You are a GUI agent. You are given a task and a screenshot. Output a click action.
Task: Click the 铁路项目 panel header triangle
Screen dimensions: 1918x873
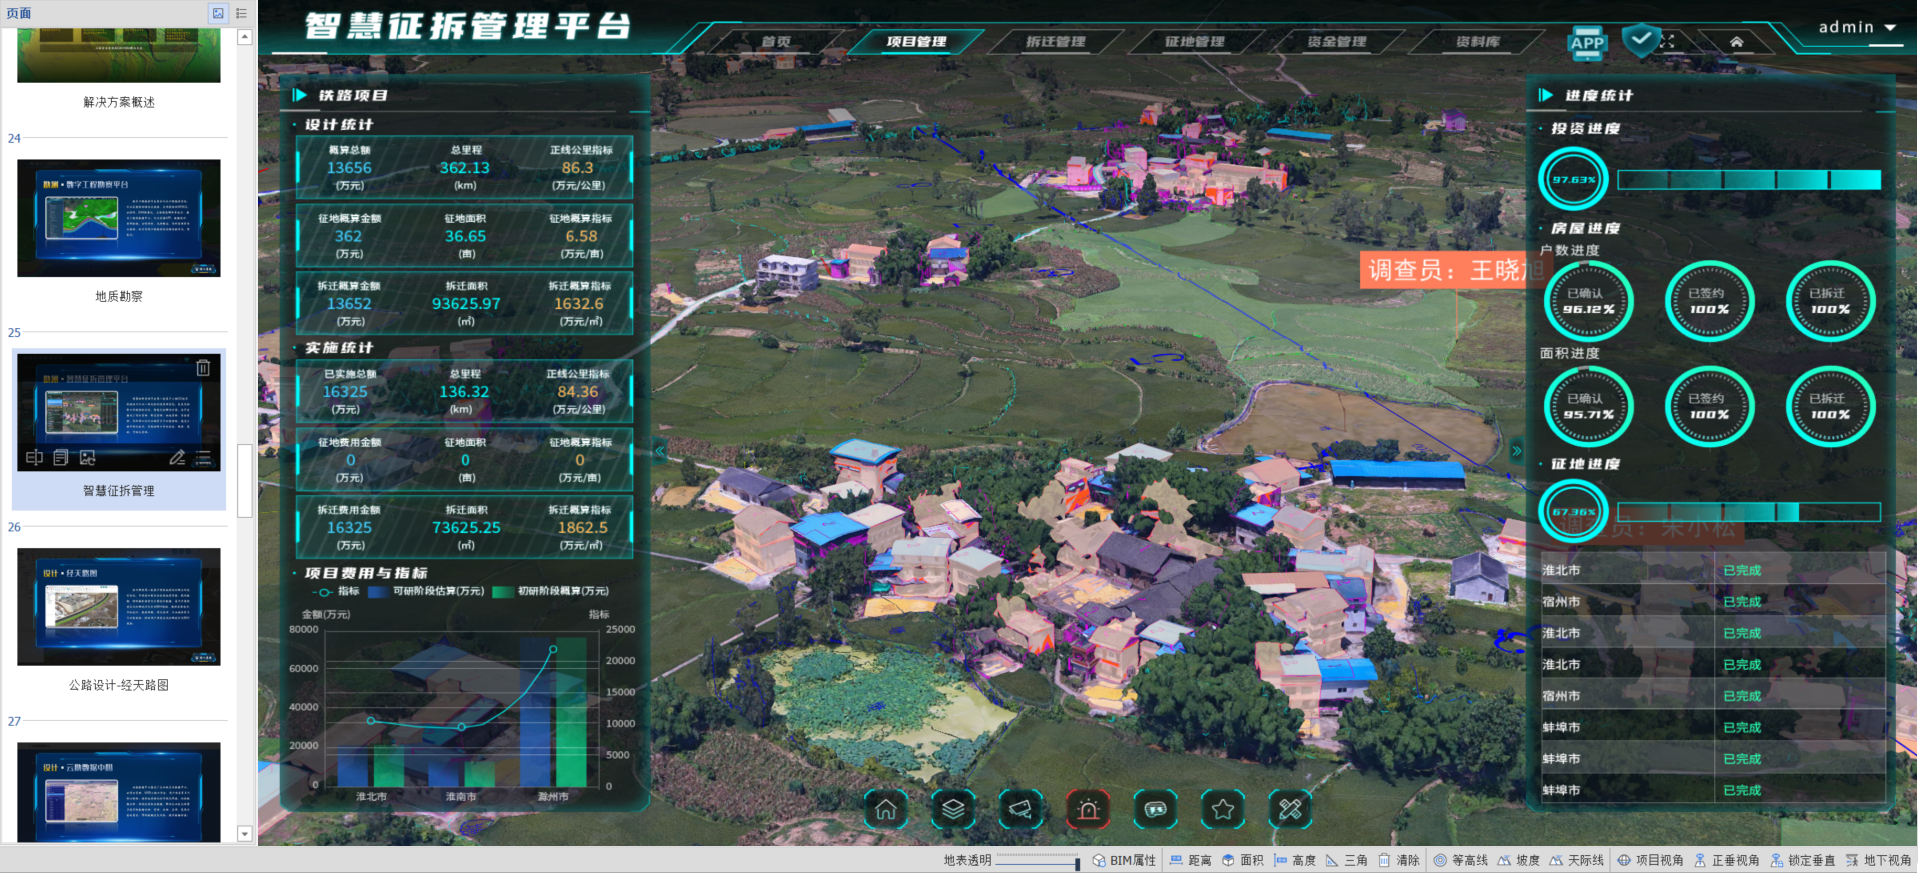[x=299, y=95]
